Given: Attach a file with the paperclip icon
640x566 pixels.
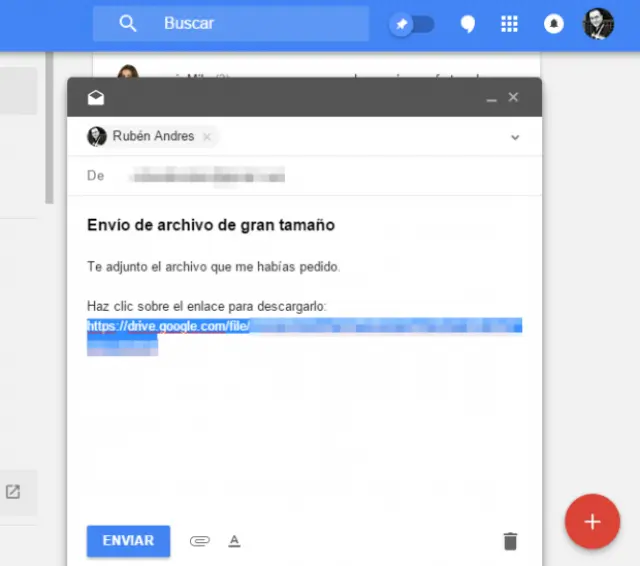Looking at the screenshot, I should point(200,541).
